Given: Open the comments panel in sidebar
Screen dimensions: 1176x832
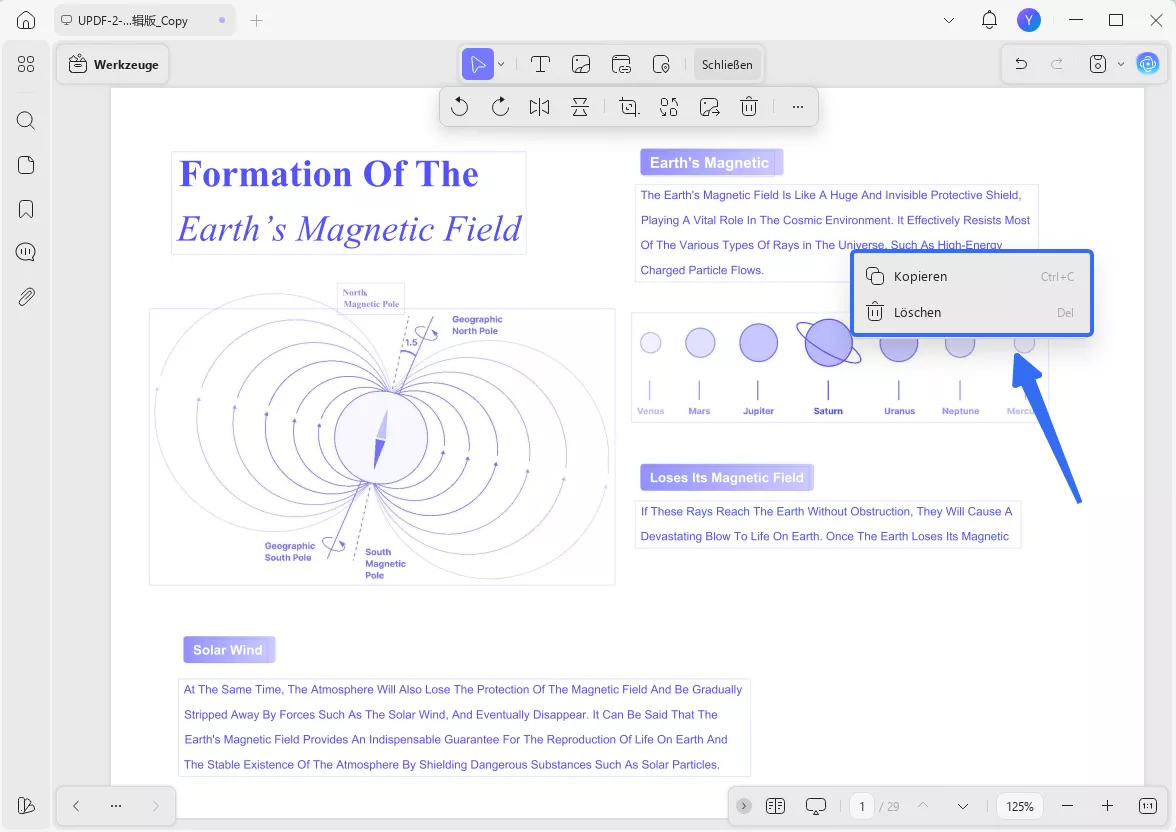Looking at the screenshot, I should 26,252.
